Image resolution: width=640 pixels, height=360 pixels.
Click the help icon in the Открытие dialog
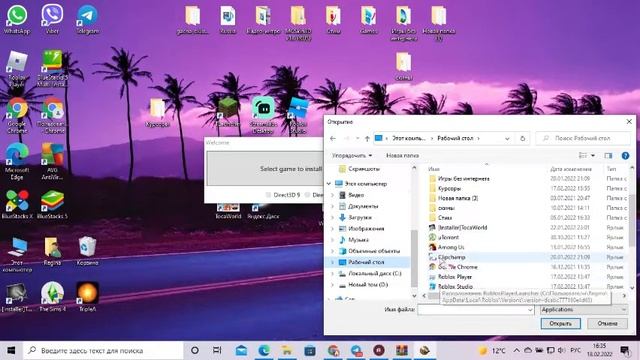625,156
